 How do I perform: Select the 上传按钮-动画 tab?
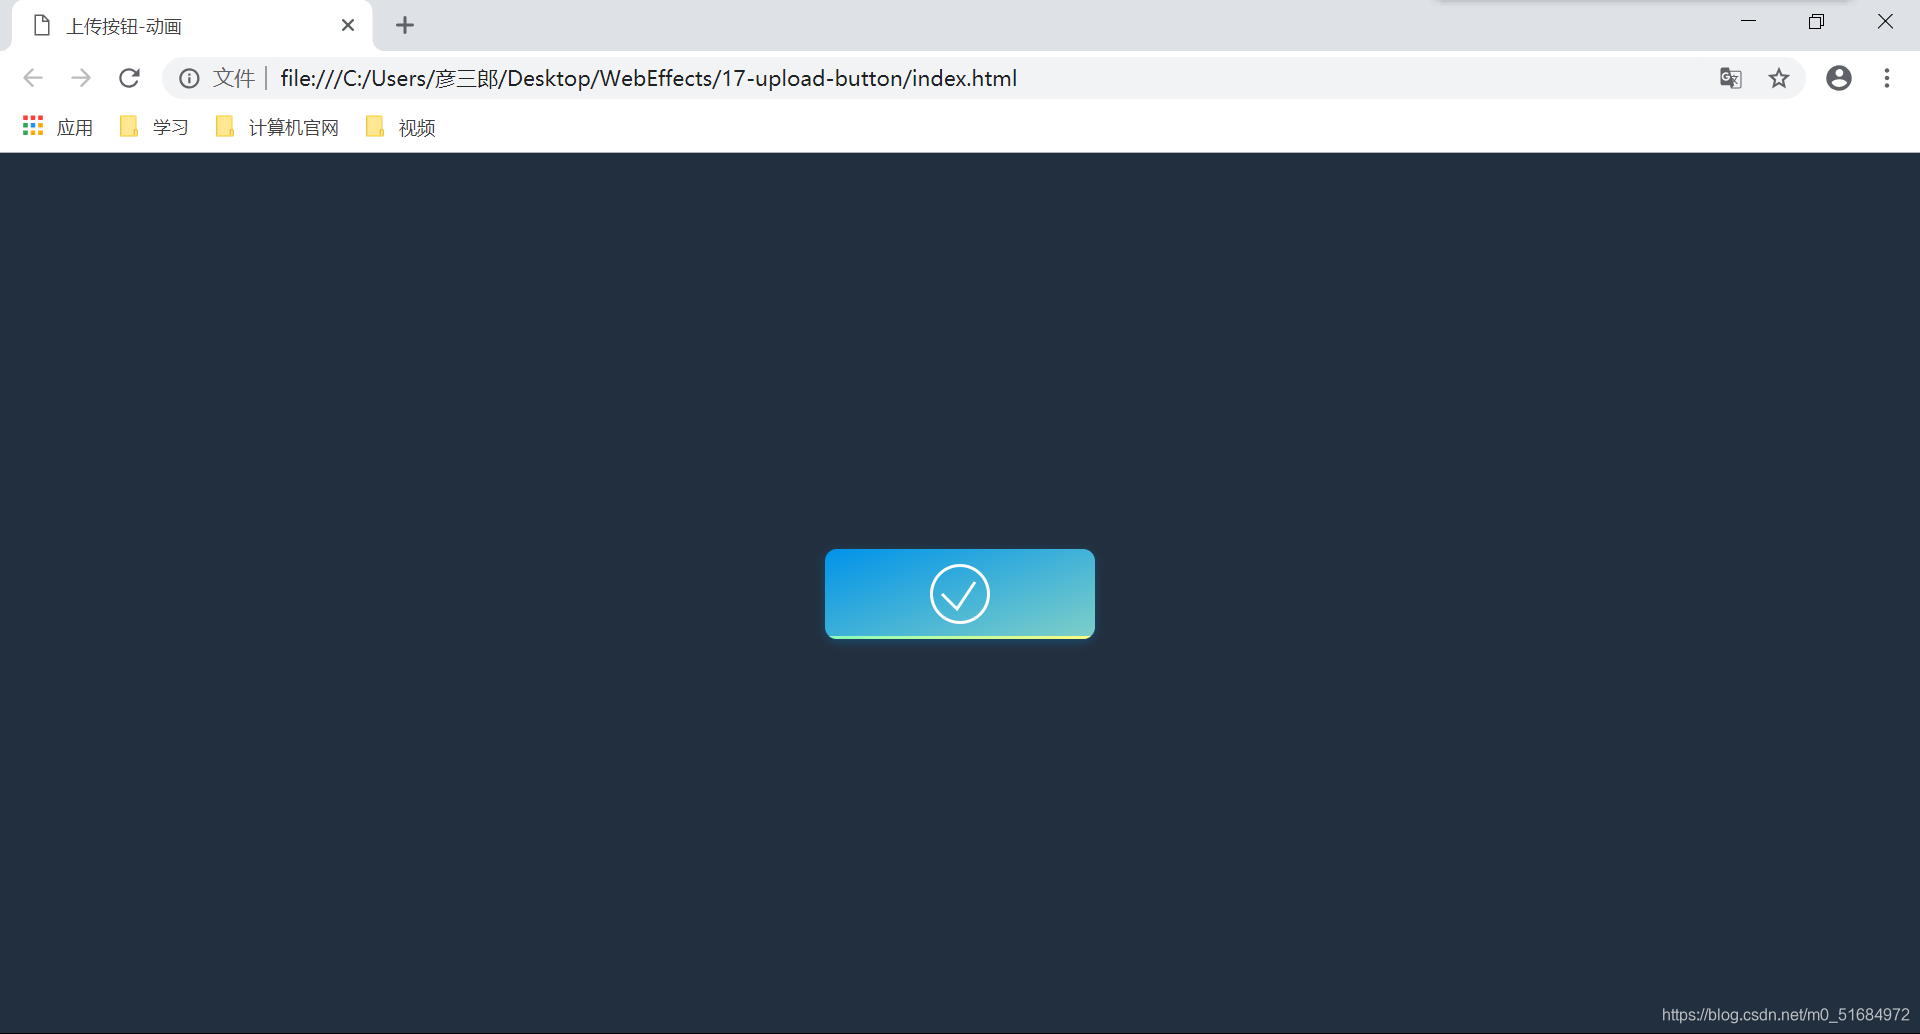pos(192,26)
